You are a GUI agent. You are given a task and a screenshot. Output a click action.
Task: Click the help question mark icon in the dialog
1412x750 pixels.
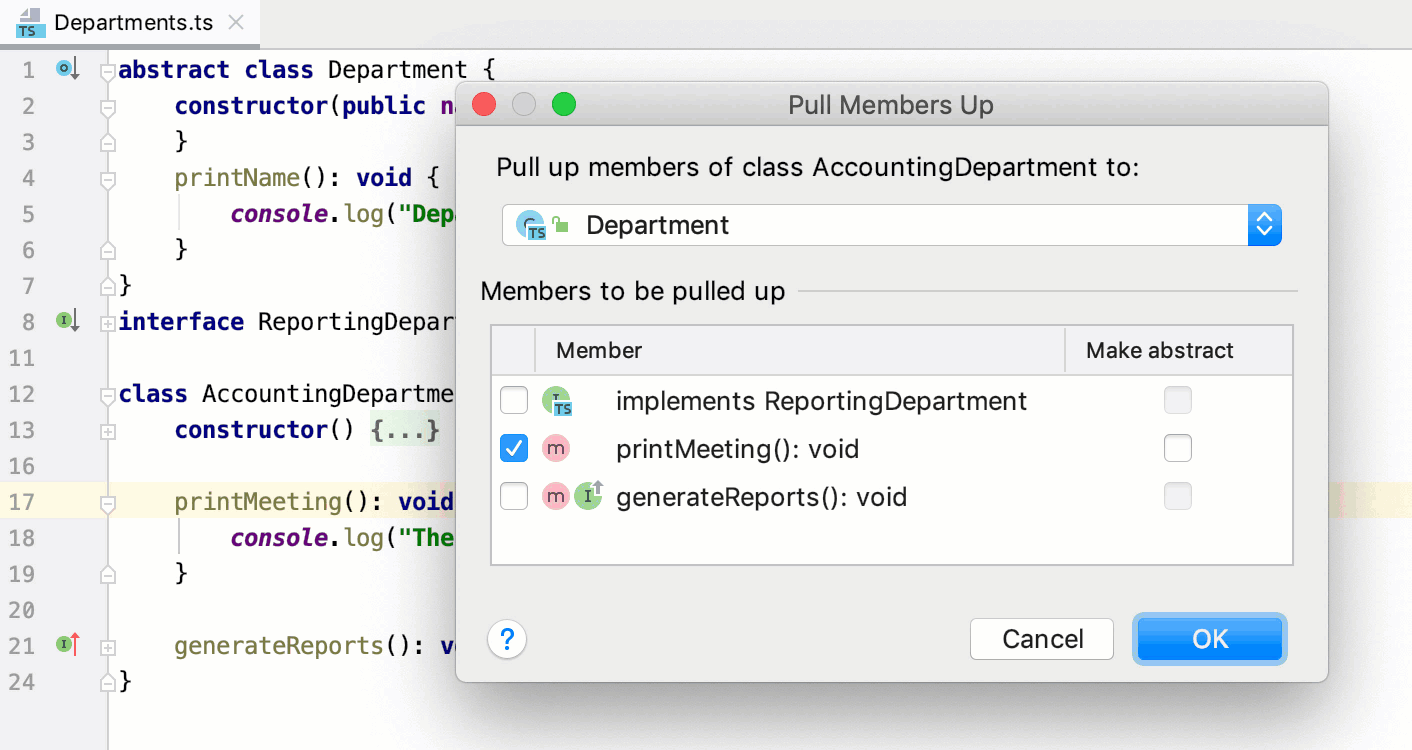coord(507,639)
